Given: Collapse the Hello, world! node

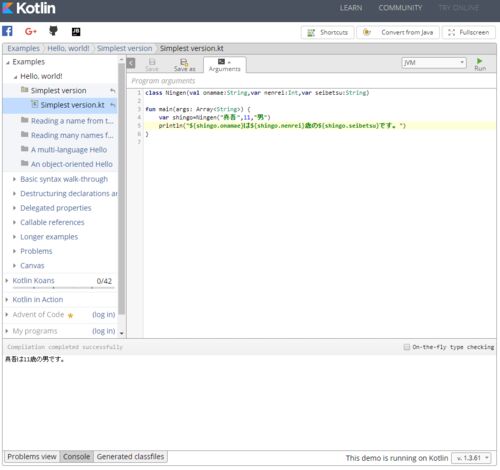Looking at the screenshot, I should [x=15, y=77].
